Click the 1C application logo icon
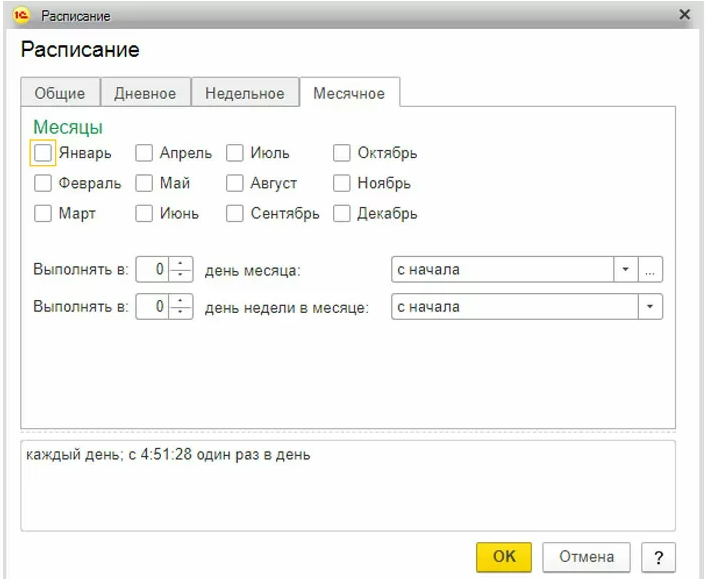This screenshot has height=582, width=706. click(x=22, y=16)
